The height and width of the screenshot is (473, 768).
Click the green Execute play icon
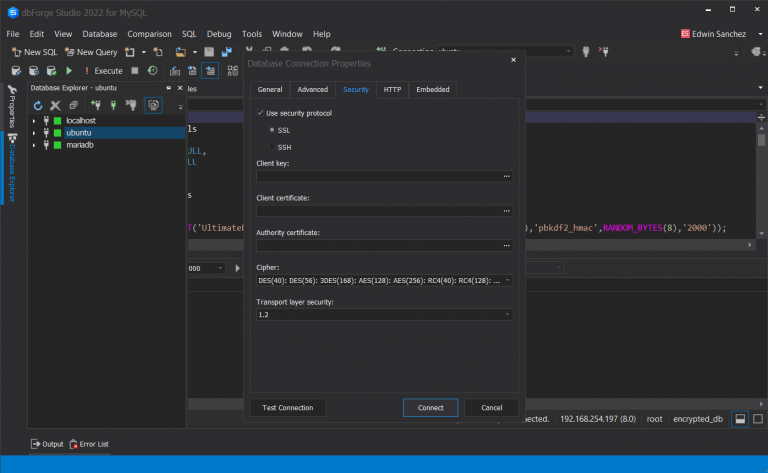click(69, 71)
